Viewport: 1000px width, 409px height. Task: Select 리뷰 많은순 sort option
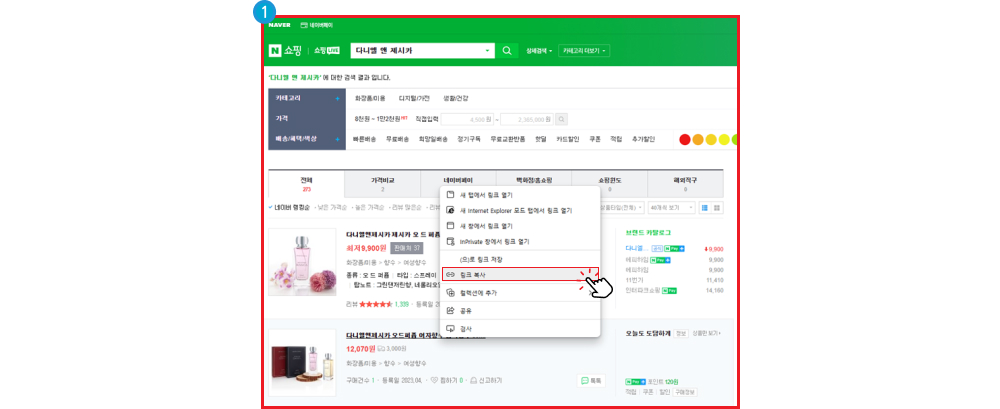pos(405,207)
